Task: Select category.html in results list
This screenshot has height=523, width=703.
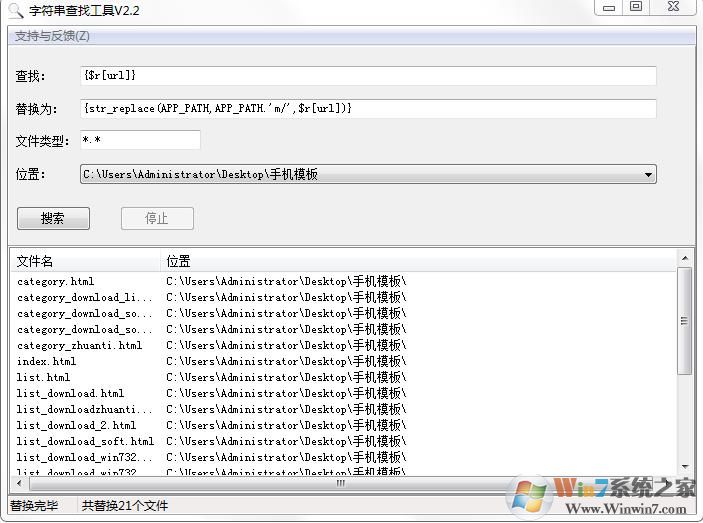Action: tap(56, 281)
